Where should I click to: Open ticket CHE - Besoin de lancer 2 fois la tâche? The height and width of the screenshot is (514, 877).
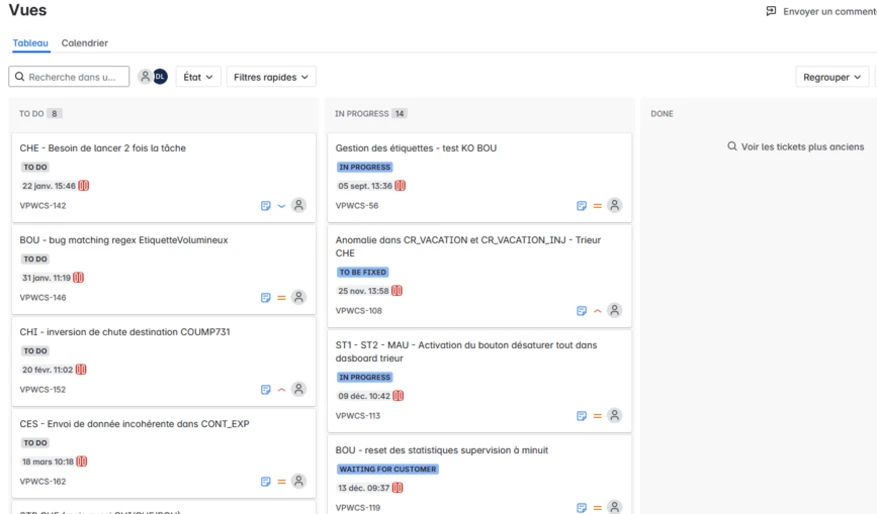click(x=103, y=148)
